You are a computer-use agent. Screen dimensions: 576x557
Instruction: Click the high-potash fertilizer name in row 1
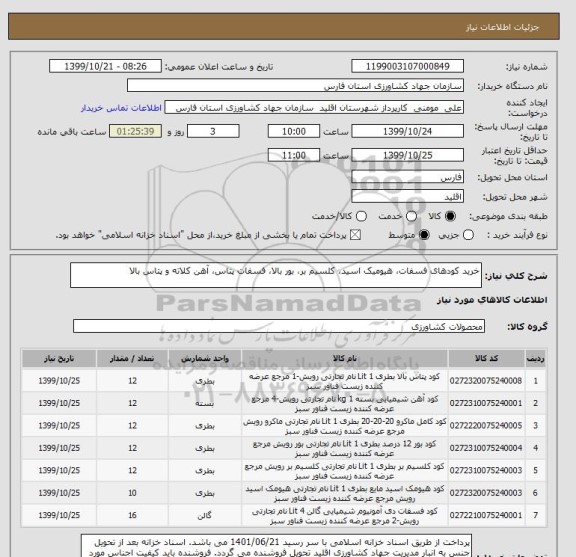pos(345,381)
